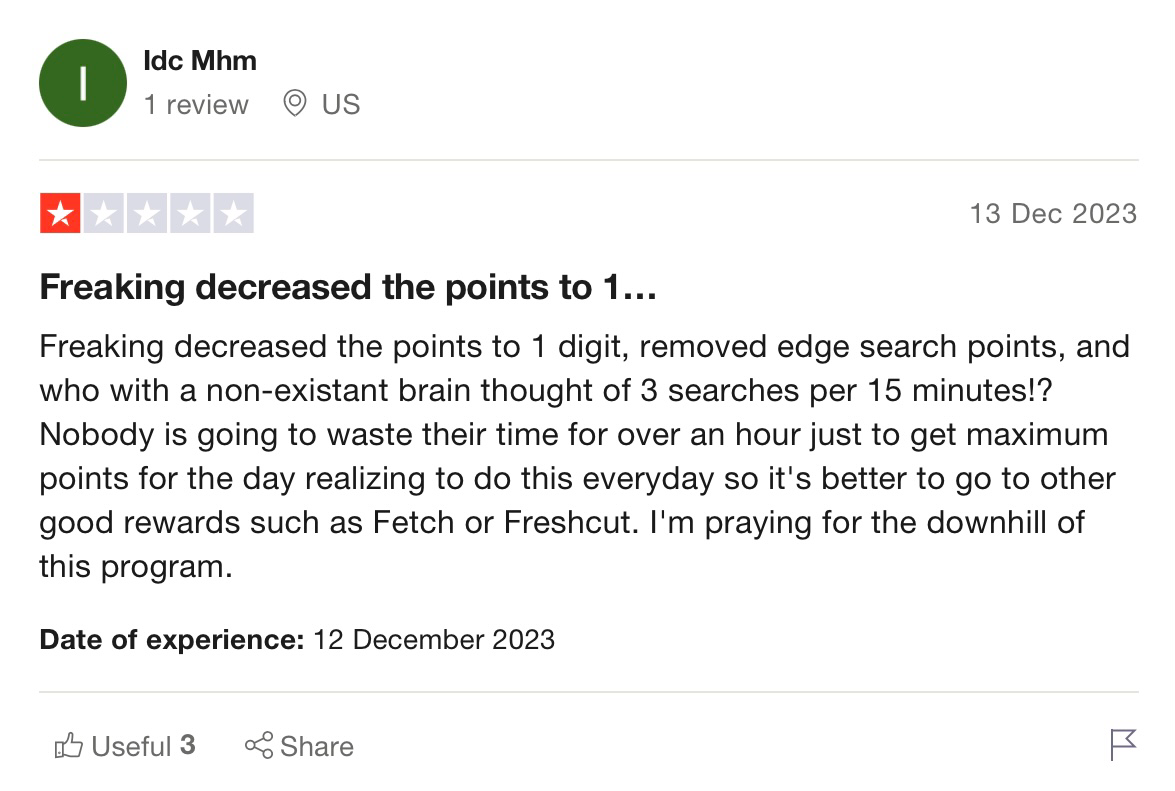Click the green avatar circle with letter I
Viewport: 1175px width, 791px height.
82,83
